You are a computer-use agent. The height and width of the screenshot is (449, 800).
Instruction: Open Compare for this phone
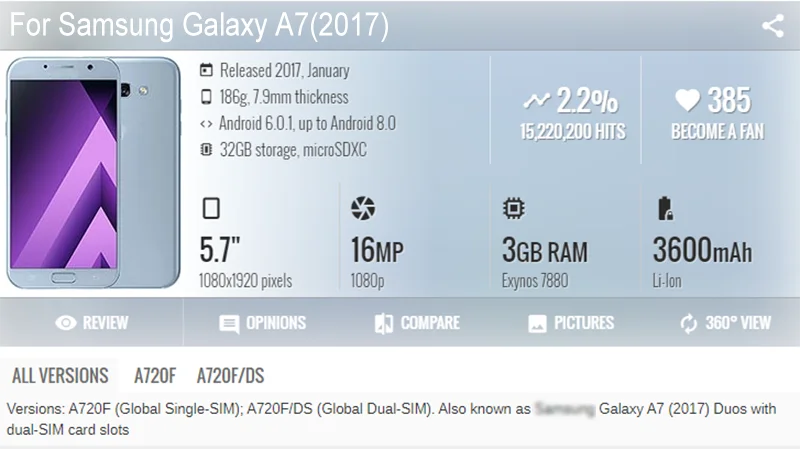tap(417, 323)
